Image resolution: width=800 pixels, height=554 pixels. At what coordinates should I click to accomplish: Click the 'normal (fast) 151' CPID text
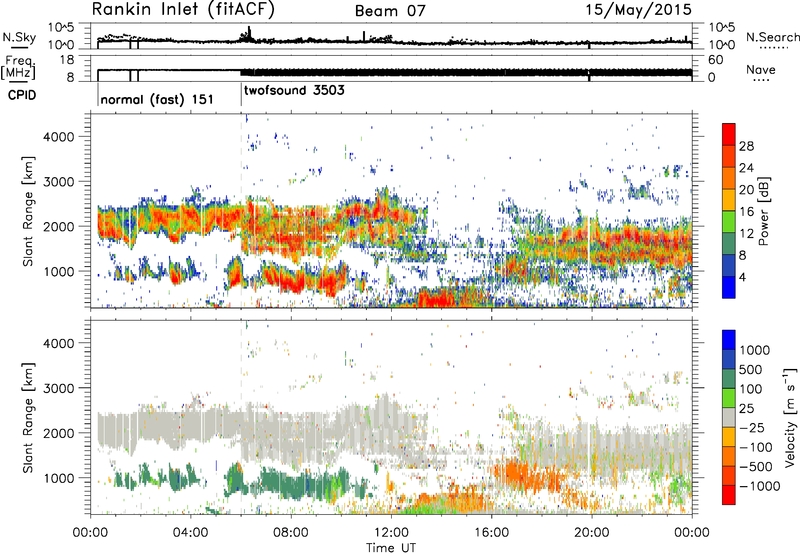point(157,99)
